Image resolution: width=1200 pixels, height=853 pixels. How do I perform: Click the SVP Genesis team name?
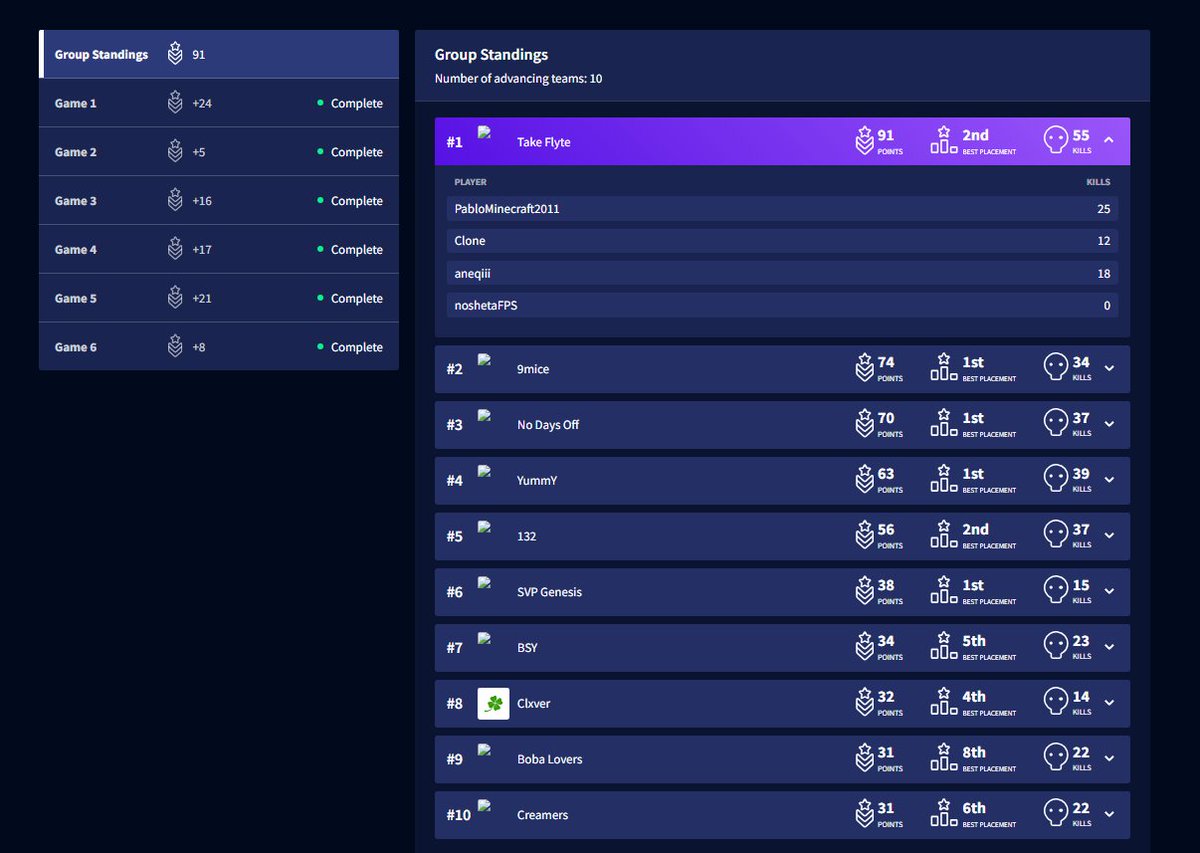(549, 592)
